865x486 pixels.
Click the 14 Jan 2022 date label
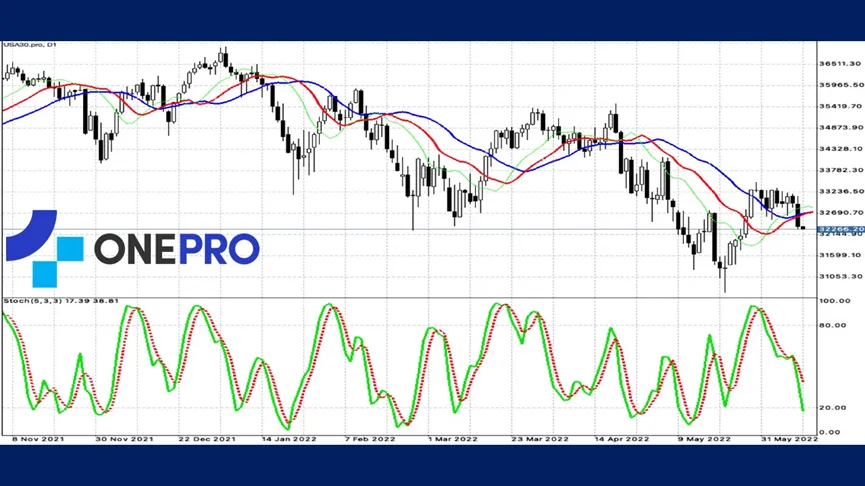pyautogui.click(x=289, y=439)
